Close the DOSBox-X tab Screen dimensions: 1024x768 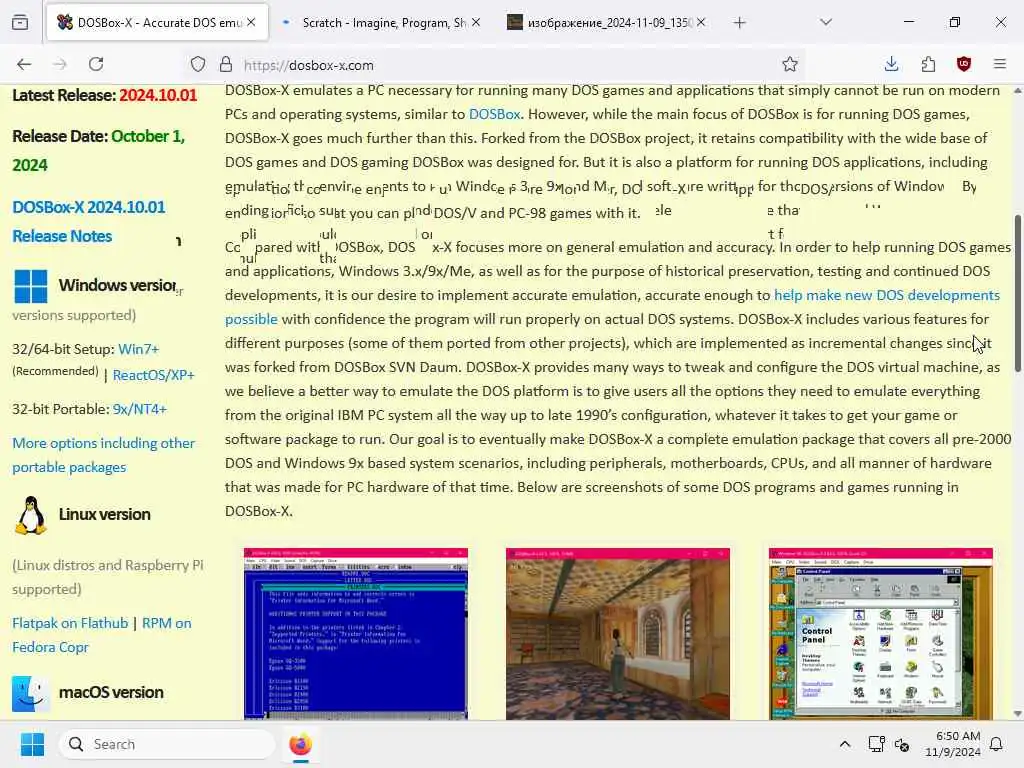pyautogui.click(x=251, y=22)
